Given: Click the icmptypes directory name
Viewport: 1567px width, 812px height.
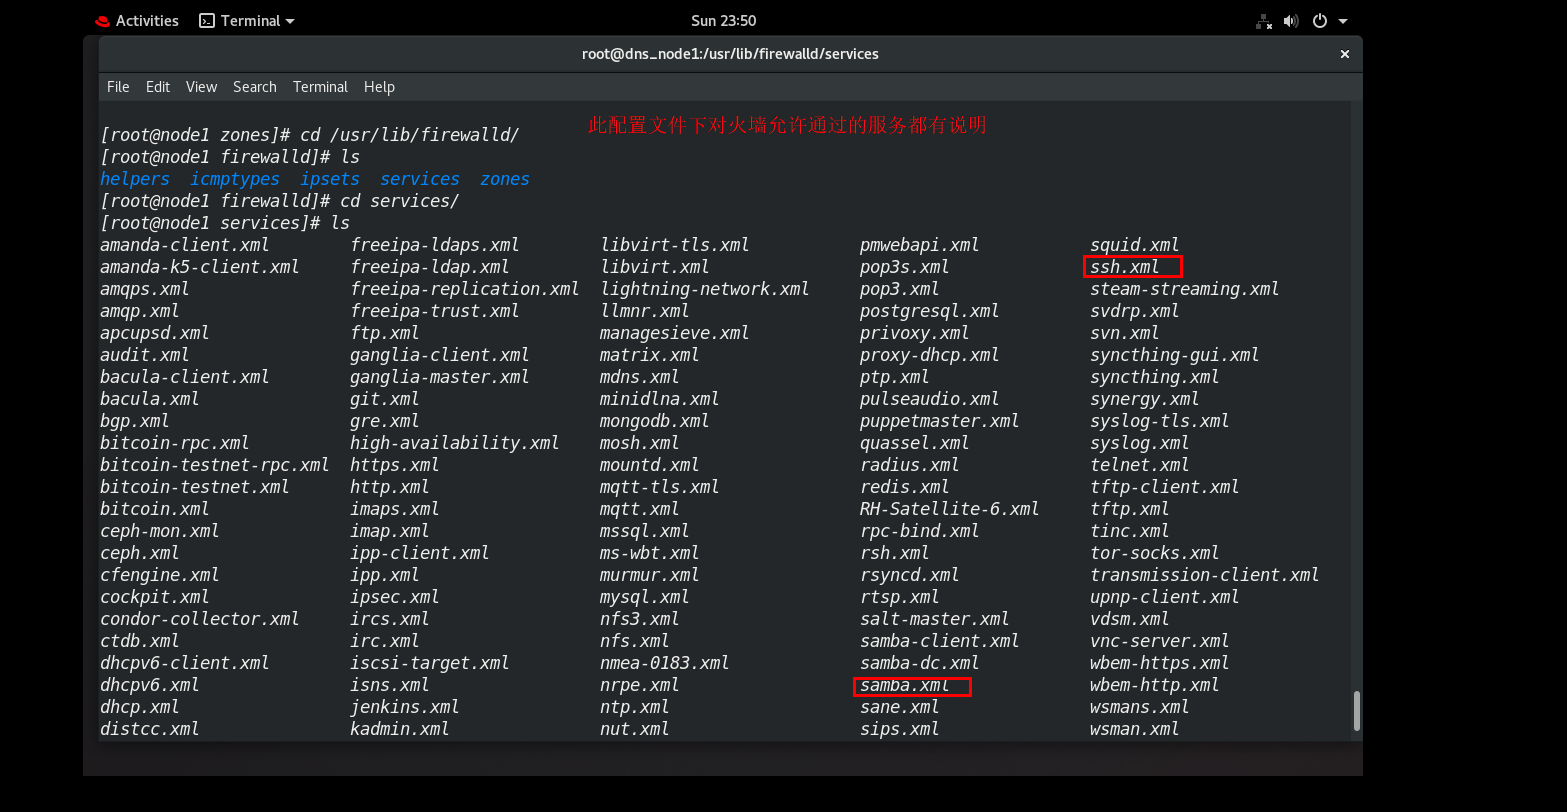Looking at the screenshot, I should coord(235,179).
